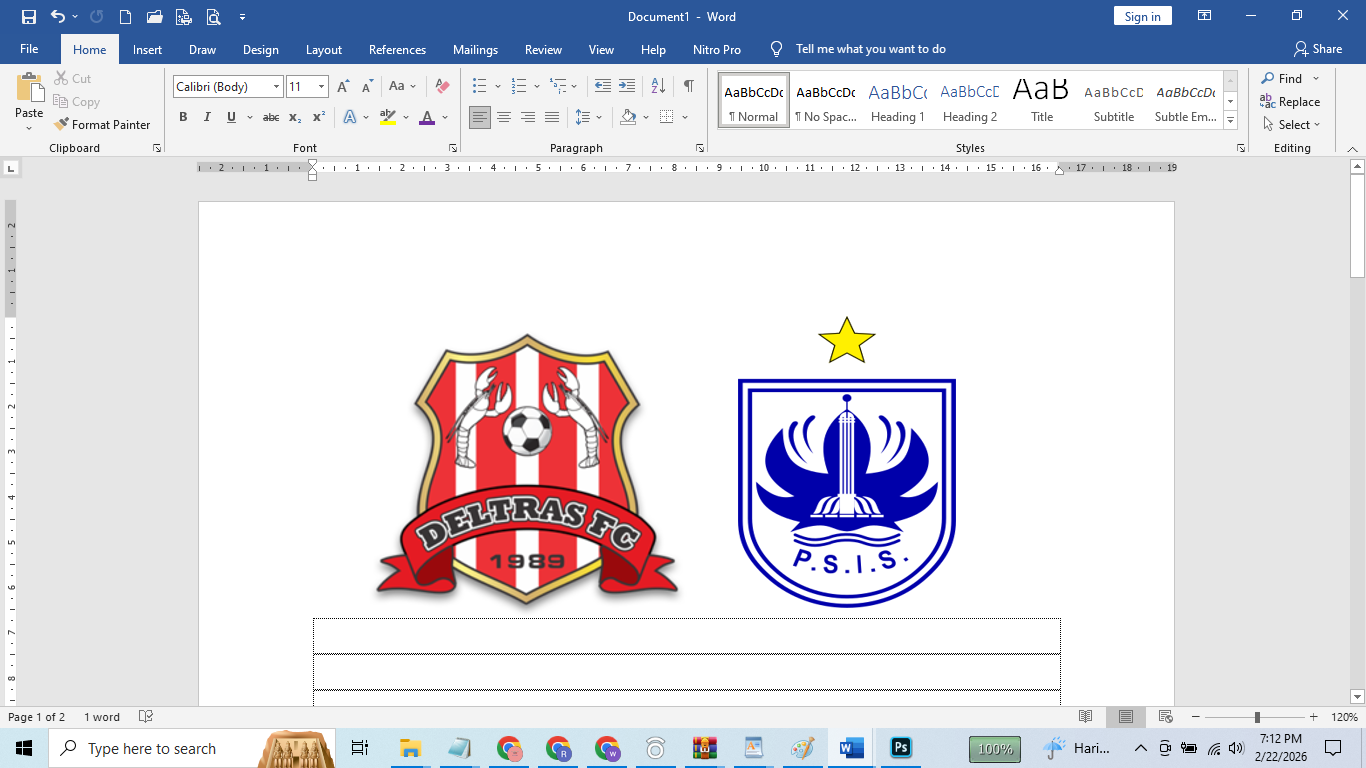
Task: Toggle Italic formatting
Action: (x=207, y=117)
